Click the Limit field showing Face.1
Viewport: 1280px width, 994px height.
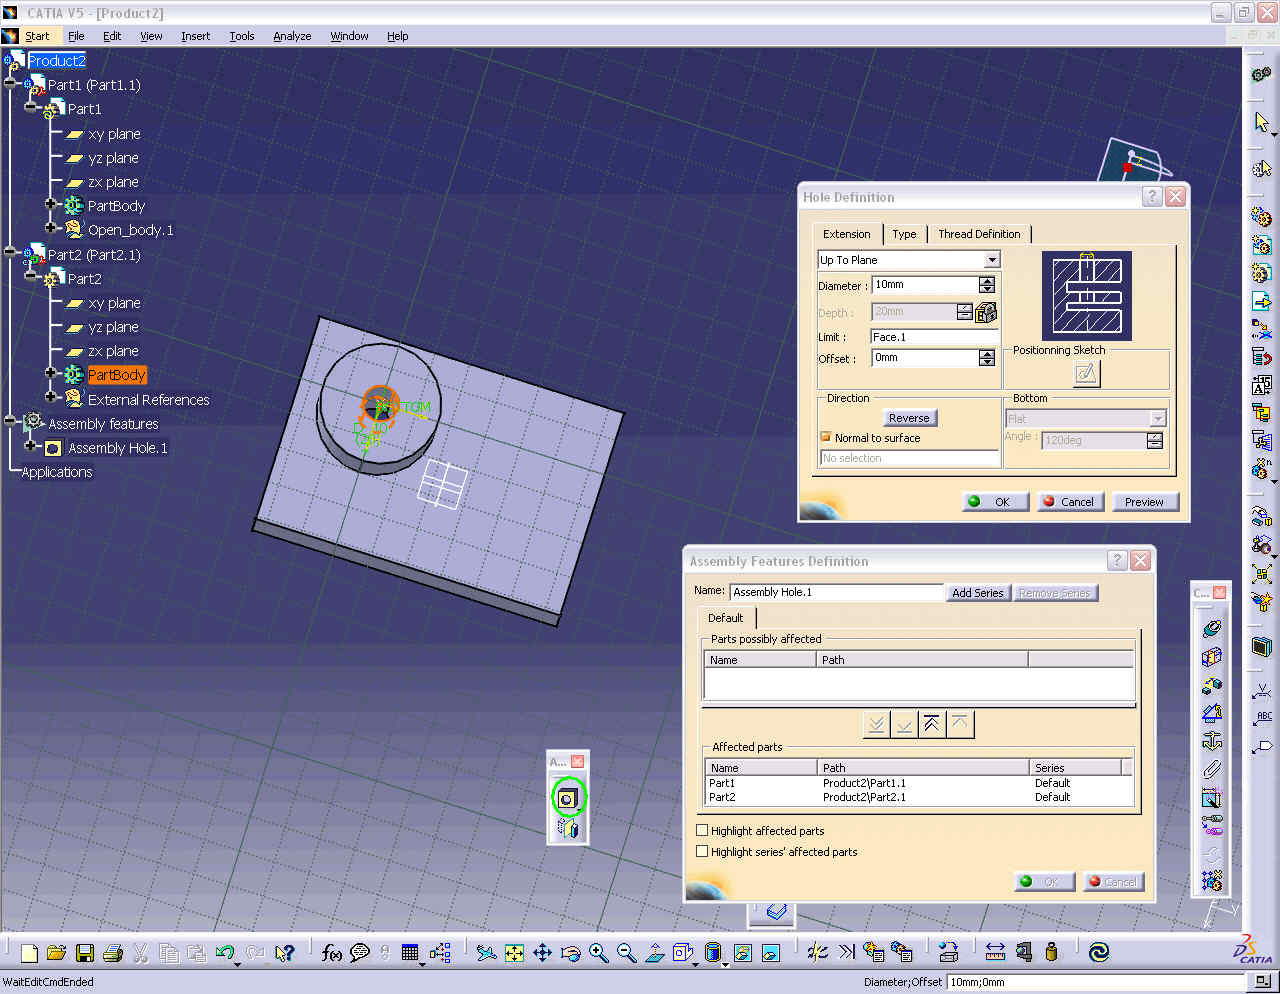coord(935,337)
